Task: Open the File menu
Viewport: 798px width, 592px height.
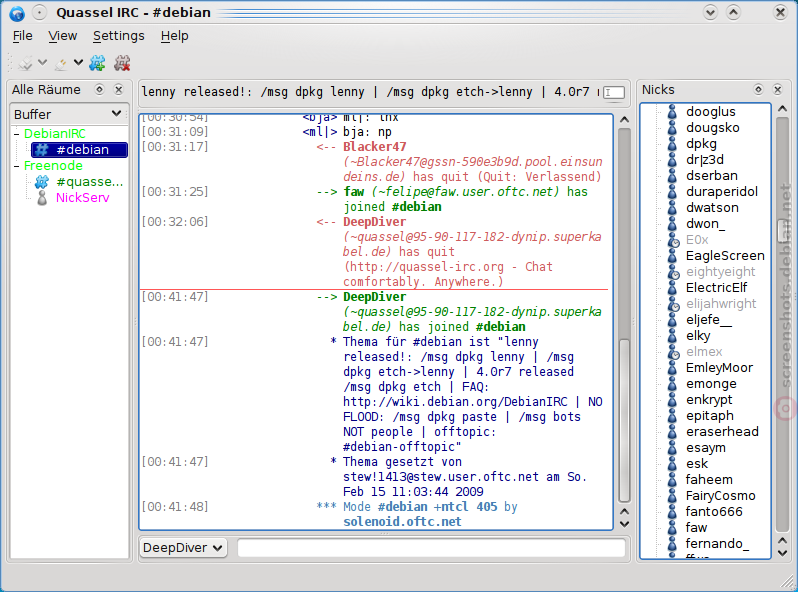Action: [x=22, y=36]
